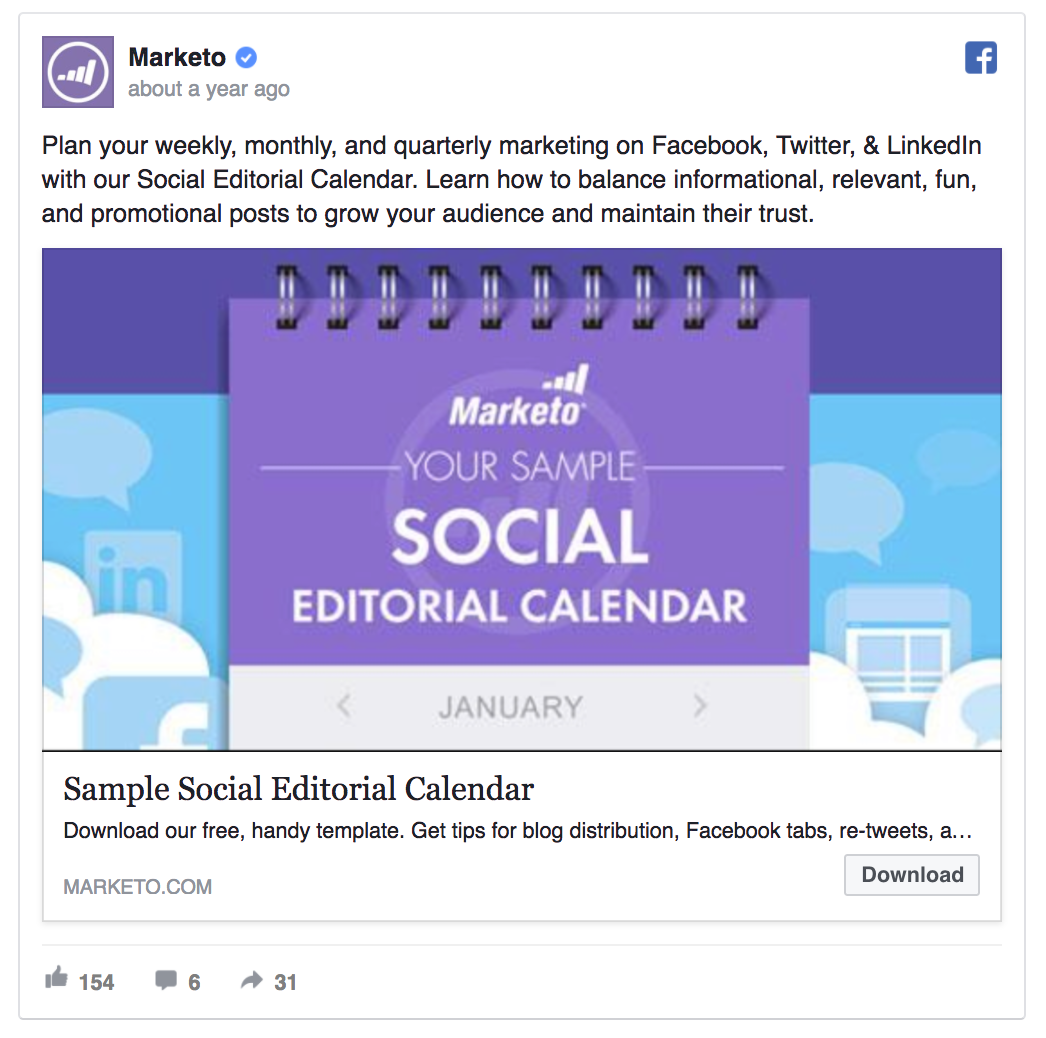Click the ad description text under the headline
This screenshot has height=1038, width=1046.
click(517, 831)
